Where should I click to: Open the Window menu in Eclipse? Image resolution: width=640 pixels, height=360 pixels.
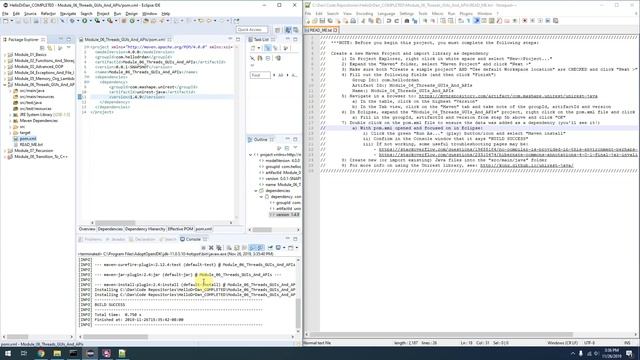pos(149,13)
